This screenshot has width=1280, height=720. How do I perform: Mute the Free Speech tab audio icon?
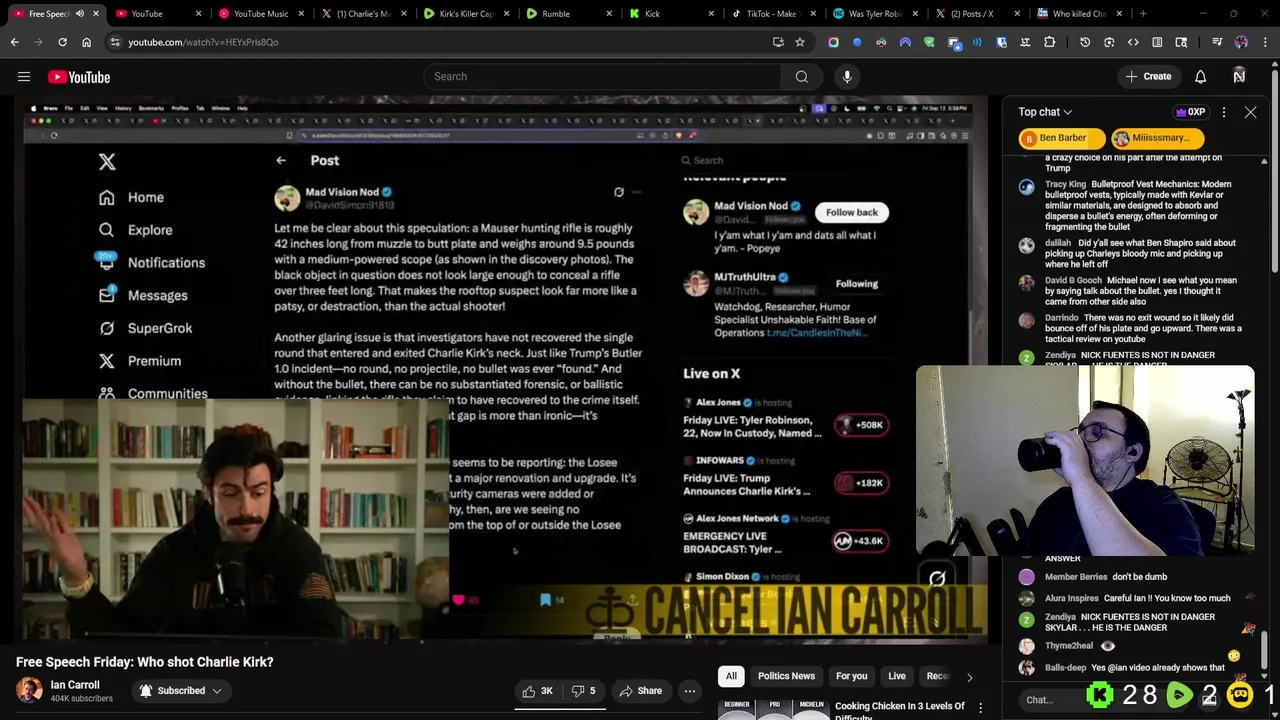(80, 14)
